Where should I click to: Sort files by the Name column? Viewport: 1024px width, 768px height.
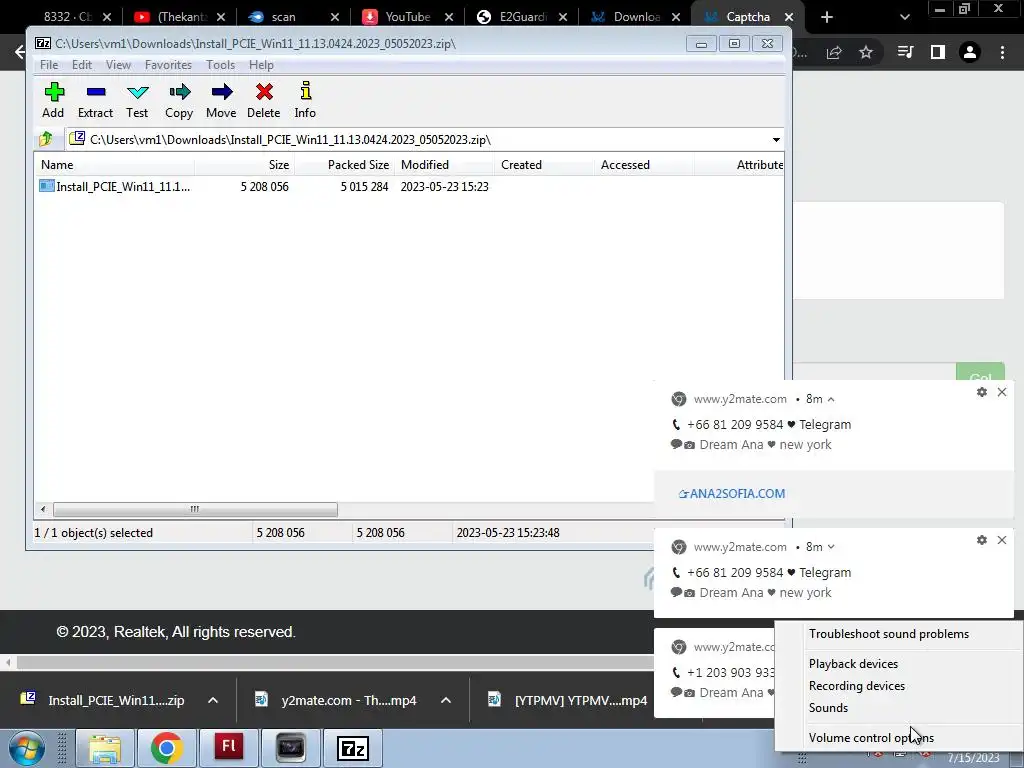[x=114, y=165]
